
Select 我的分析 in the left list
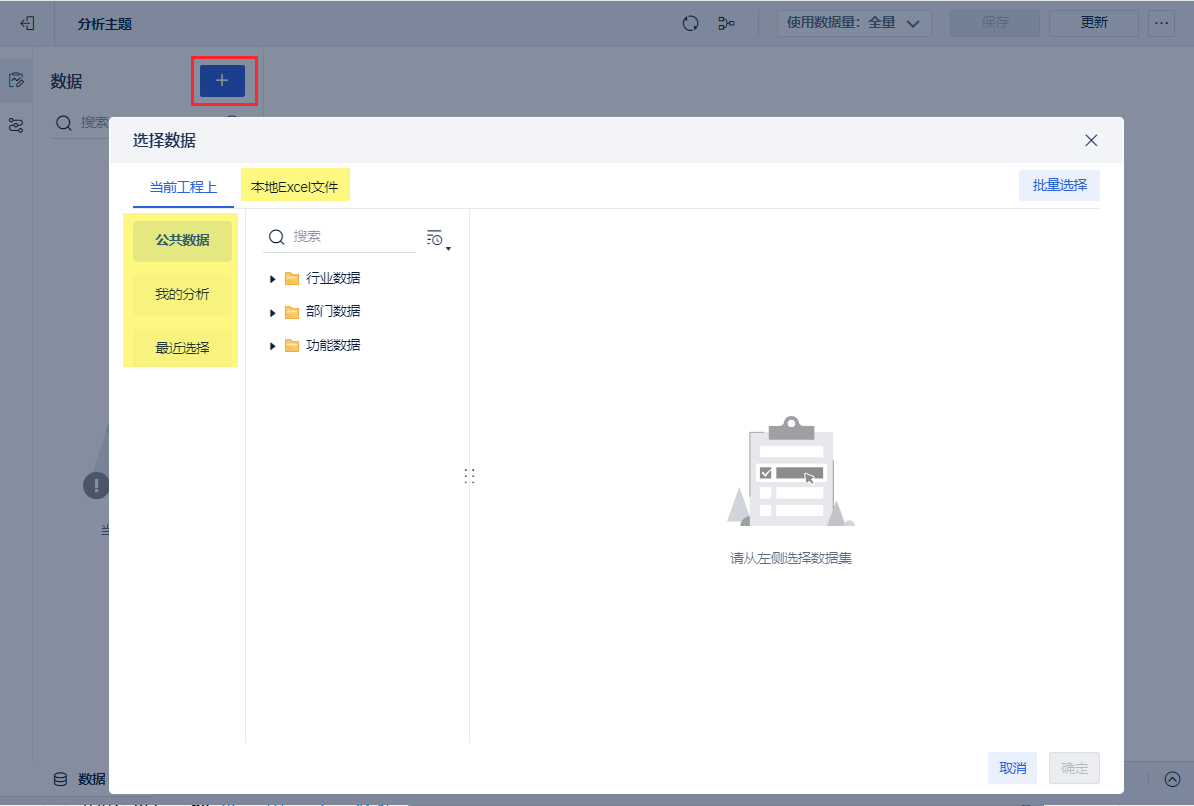click(182, 294)
